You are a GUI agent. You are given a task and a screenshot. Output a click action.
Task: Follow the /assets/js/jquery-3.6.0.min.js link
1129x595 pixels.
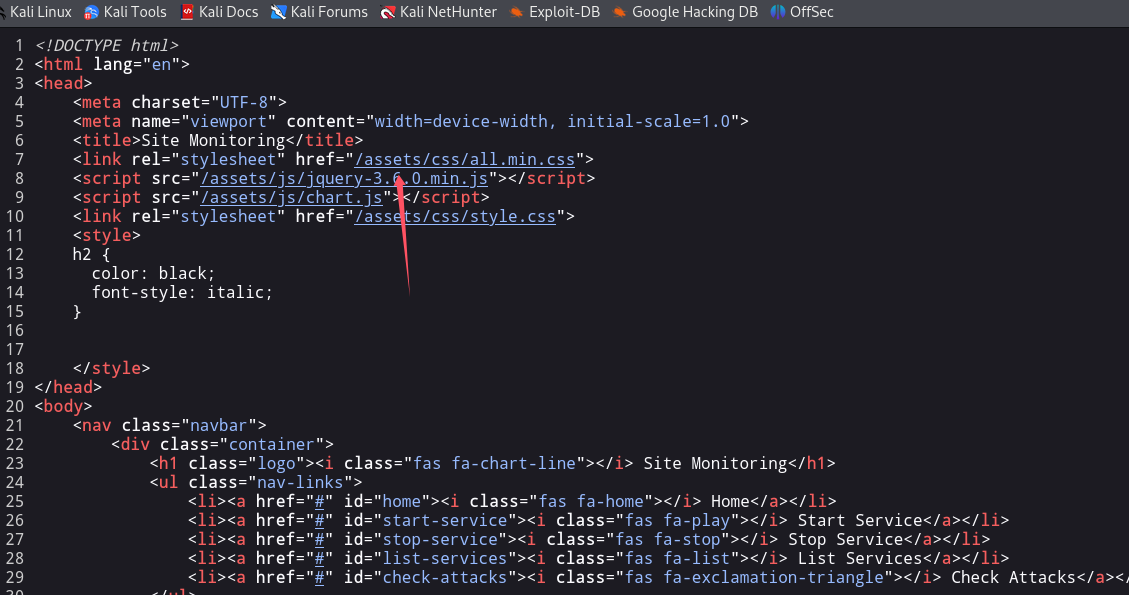[x=344, y=178]
